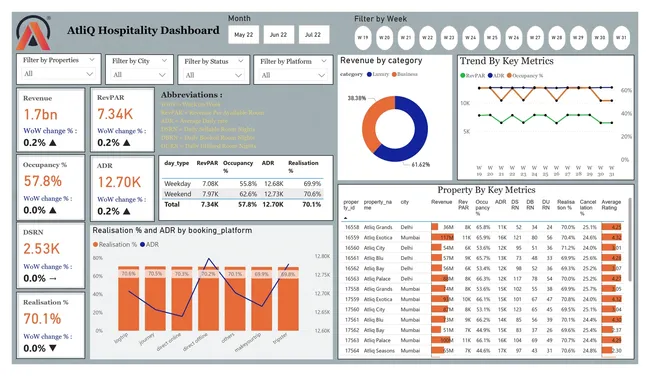This screenshot has width=650, height=376.
Task: Click the Revenue card up triangle
Action: pyautogui.click(x=53, y=143)
